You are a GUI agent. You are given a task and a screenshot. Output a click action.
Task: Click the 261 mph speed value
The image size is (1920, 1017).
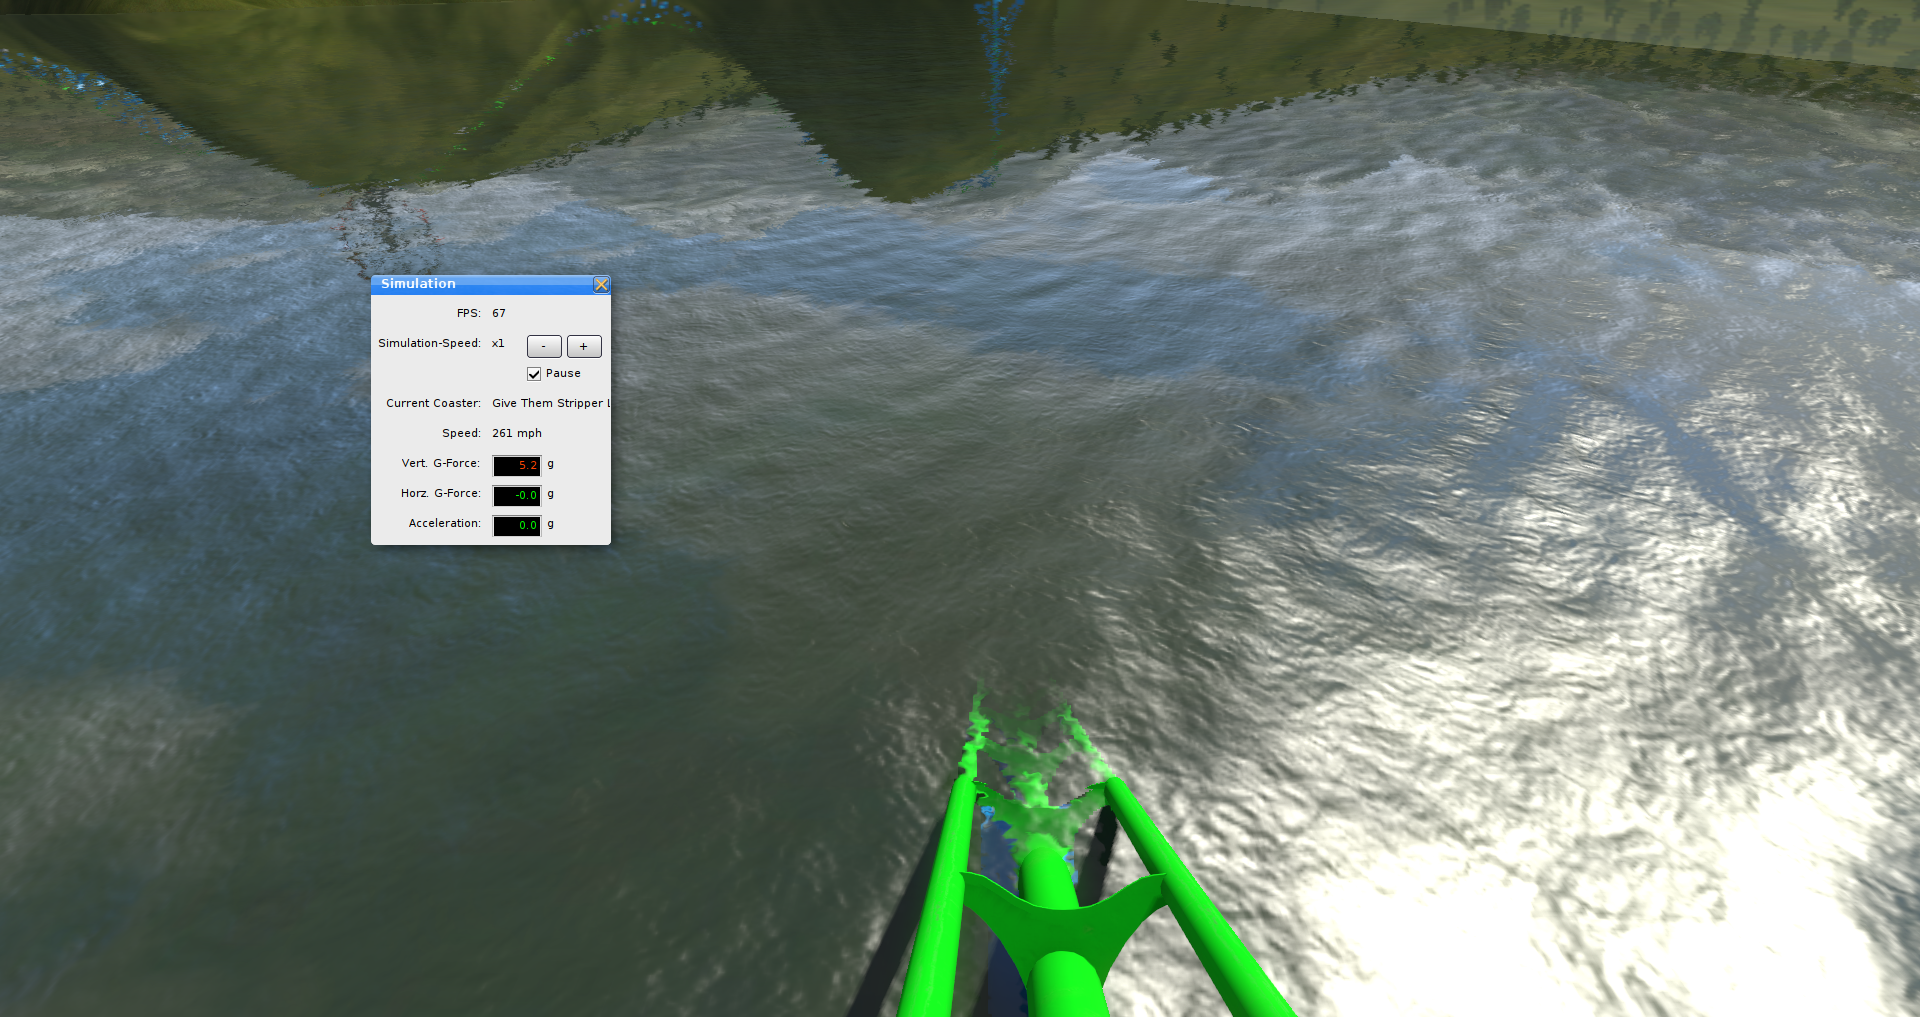pos(517,434)
